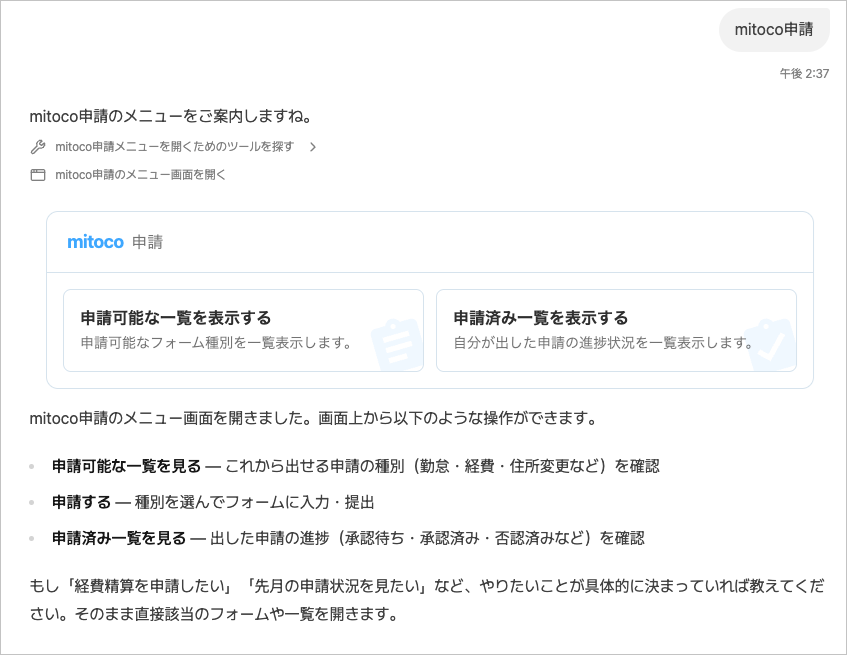Click the text 'mitoco申請メニューを開くためのツールを探す'
Screen dimensions: 847x655
pyautogui.click(x=174, y=146)
